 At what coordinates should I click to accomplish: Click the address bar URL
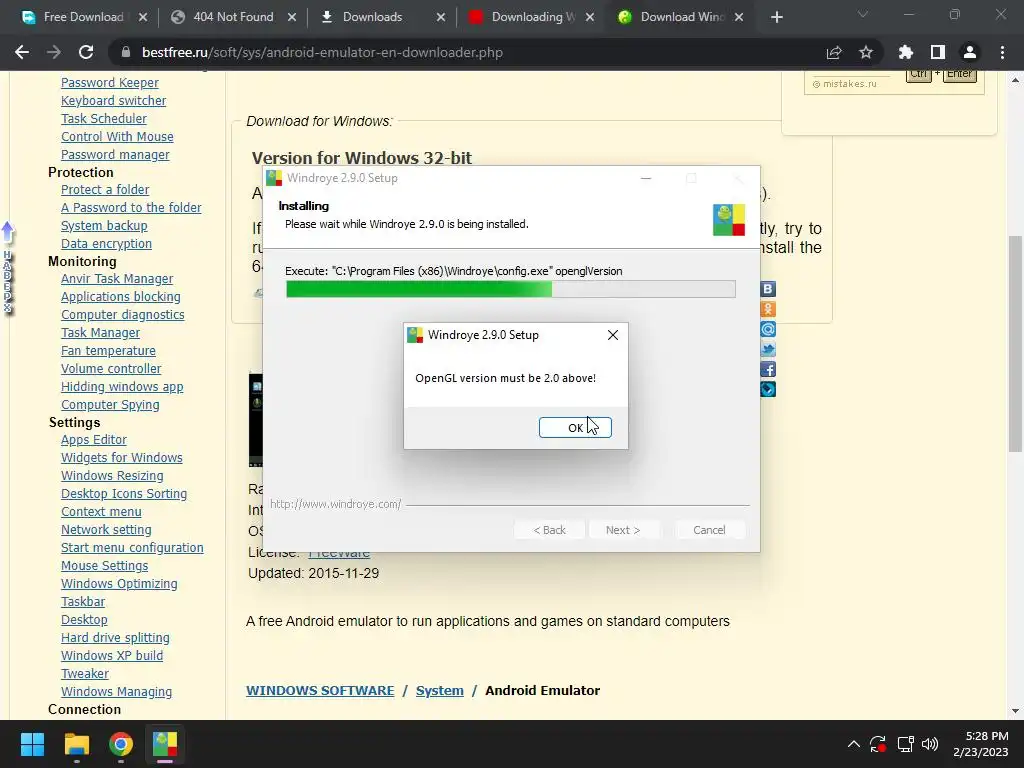pos(323,52)
